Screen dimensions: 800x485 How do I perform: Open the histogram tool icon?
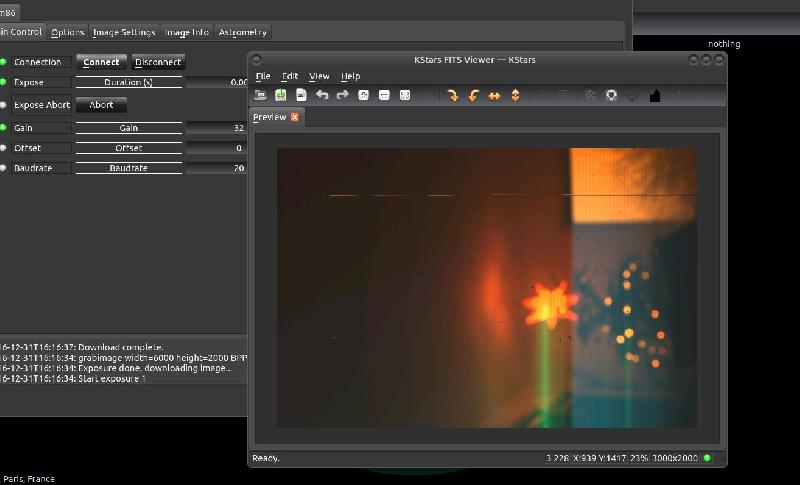tap(655, 95)
